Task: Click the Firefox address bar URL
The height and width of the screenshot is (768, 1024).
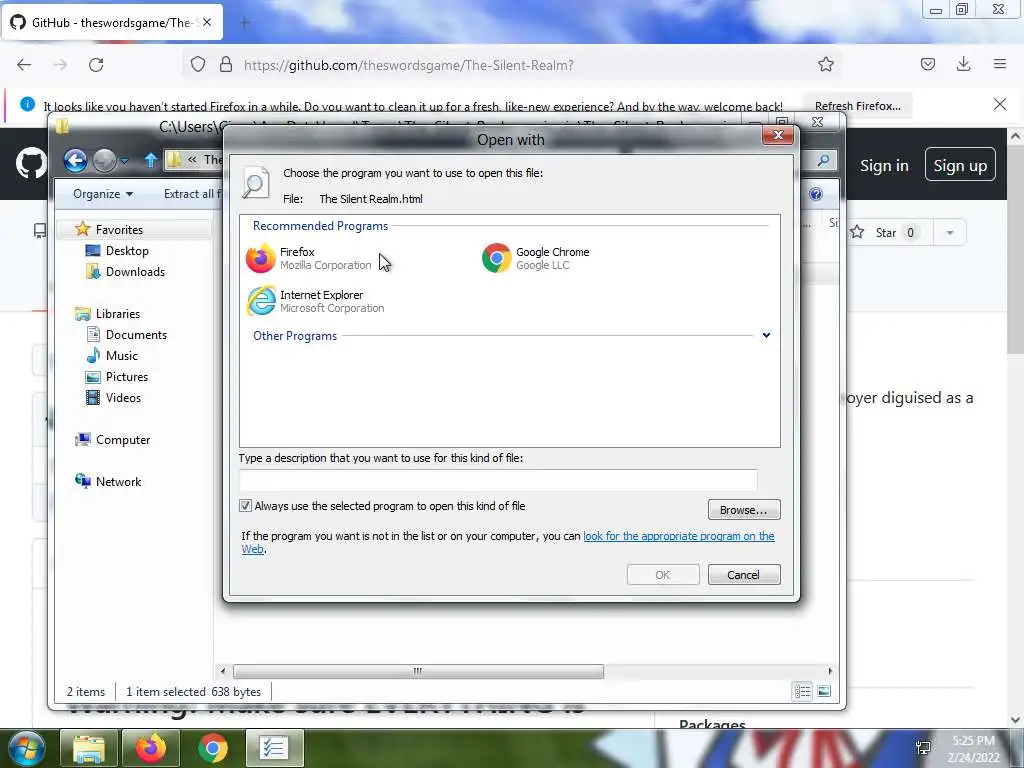Action: [x=408, y=65]
